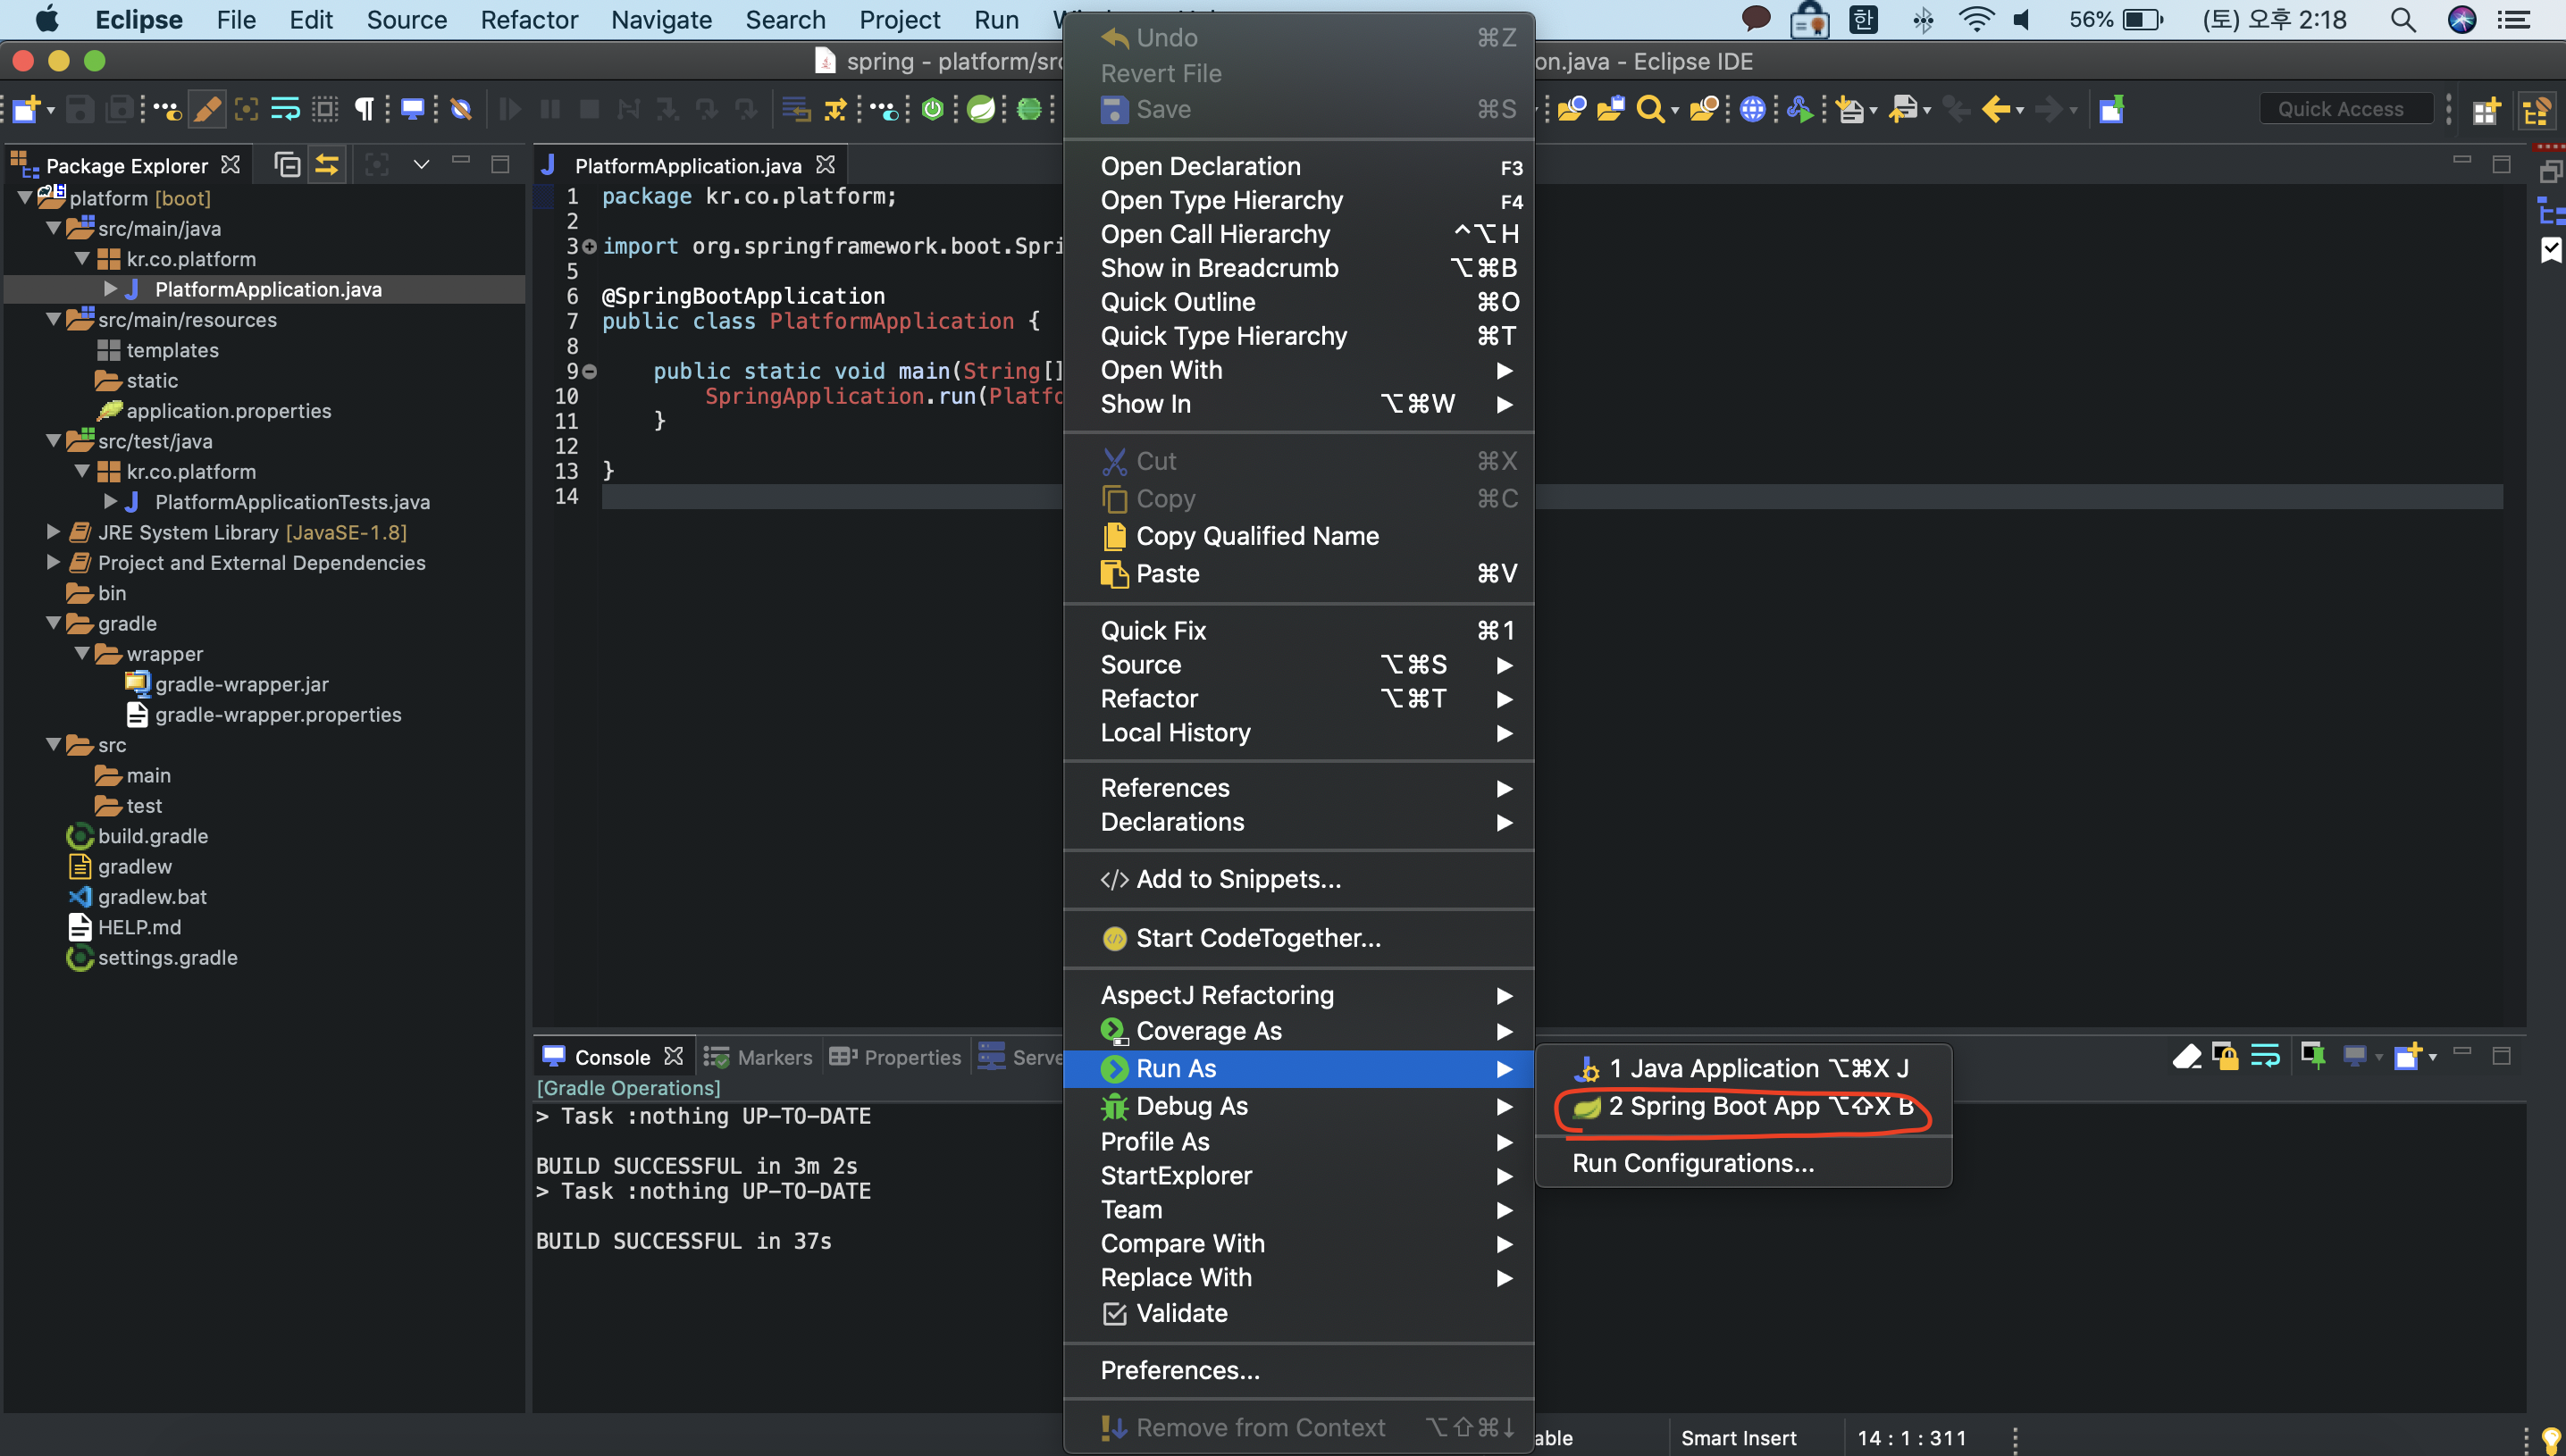Expand the JRE System Library node
This screenshot has width=2566, height=1456.
click(53, 532)
